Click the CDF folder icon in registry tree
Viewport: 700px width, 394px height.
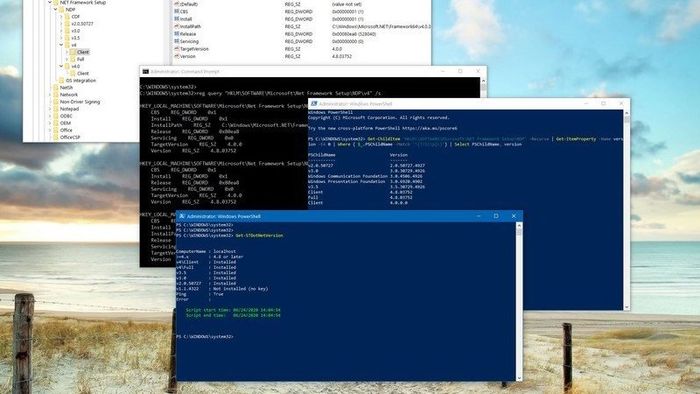(x=67, y=17)
